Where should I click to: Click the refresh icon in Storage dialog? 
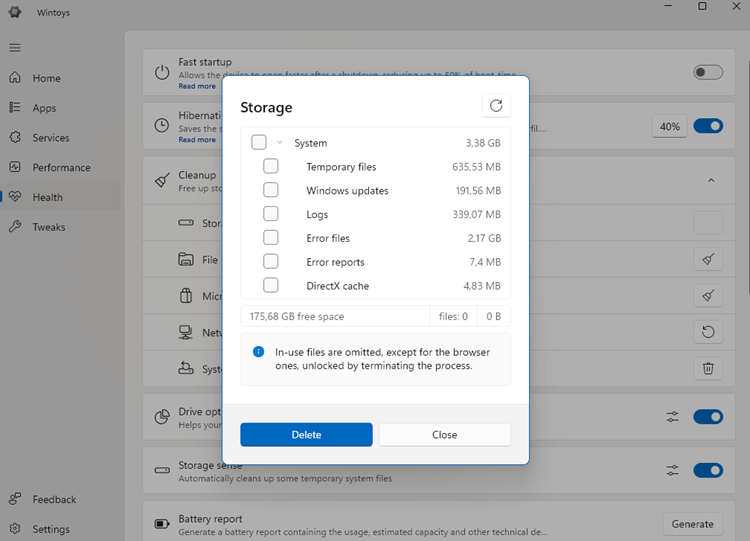pos(496,106)
